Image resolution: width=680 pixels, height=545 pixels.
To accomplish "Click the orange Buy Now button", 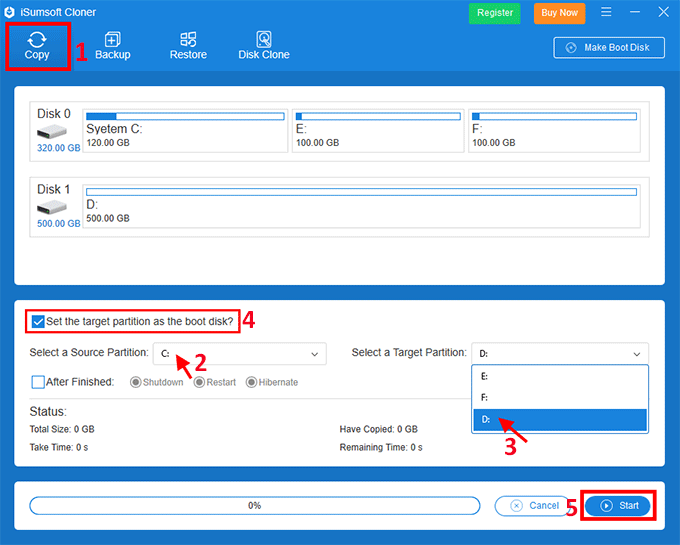I will pos(559,13).
